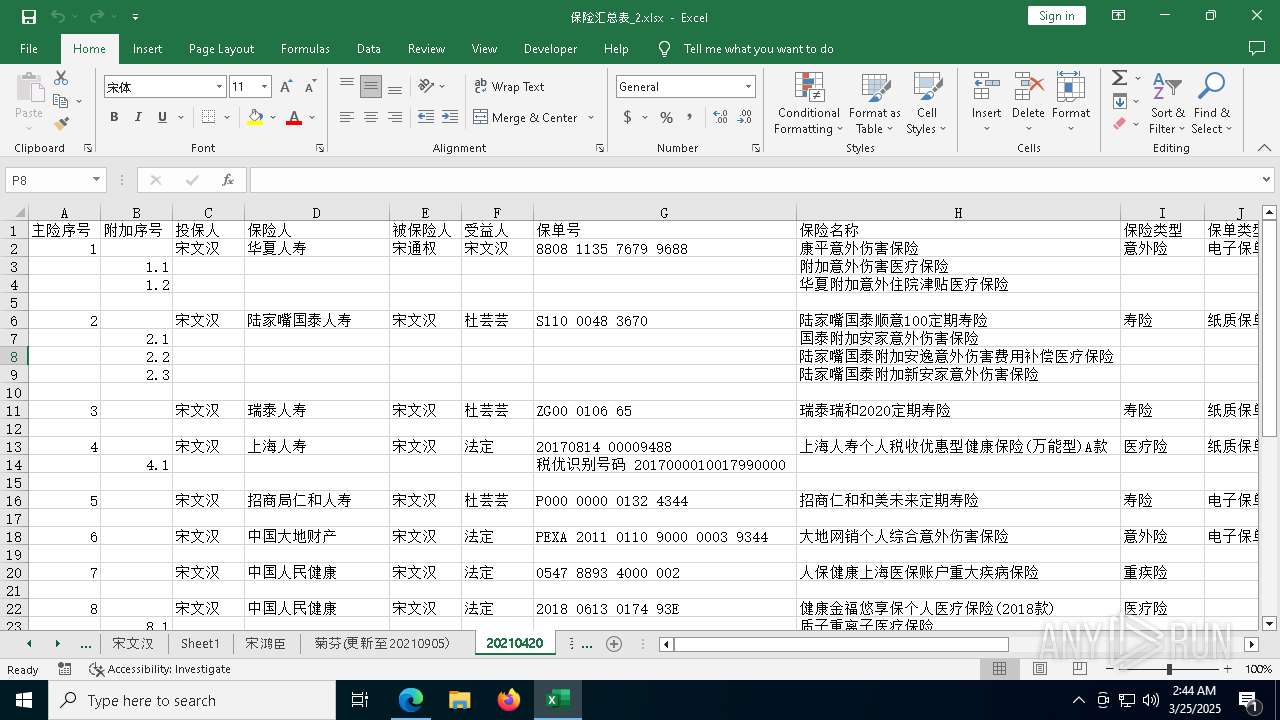Click Page Break Preview view icon
Screen dimensions: 1280x720
1079,669
